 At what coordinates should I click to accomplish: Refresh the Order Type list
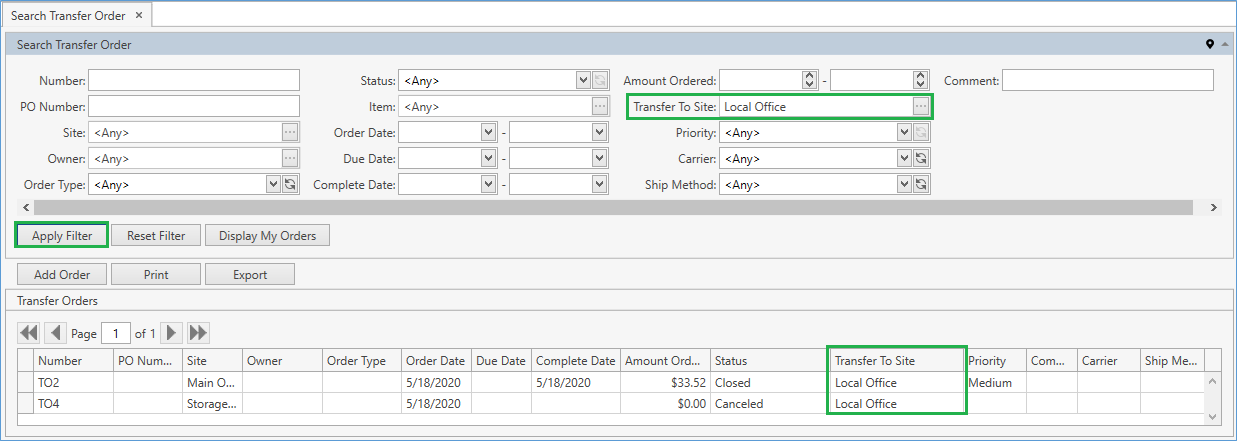(x=290, y=184)
